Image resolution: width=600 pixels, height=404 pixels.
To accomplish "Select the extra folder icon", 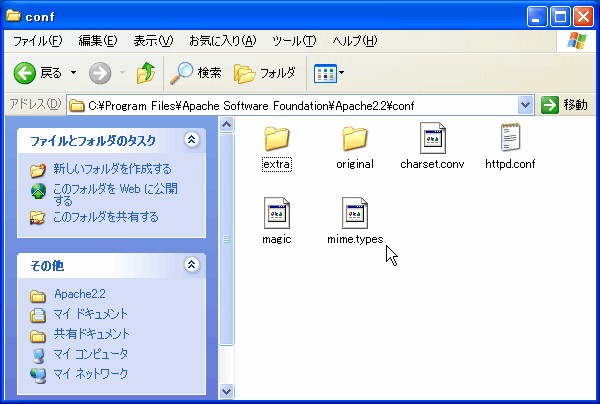I will coord(277,138).
